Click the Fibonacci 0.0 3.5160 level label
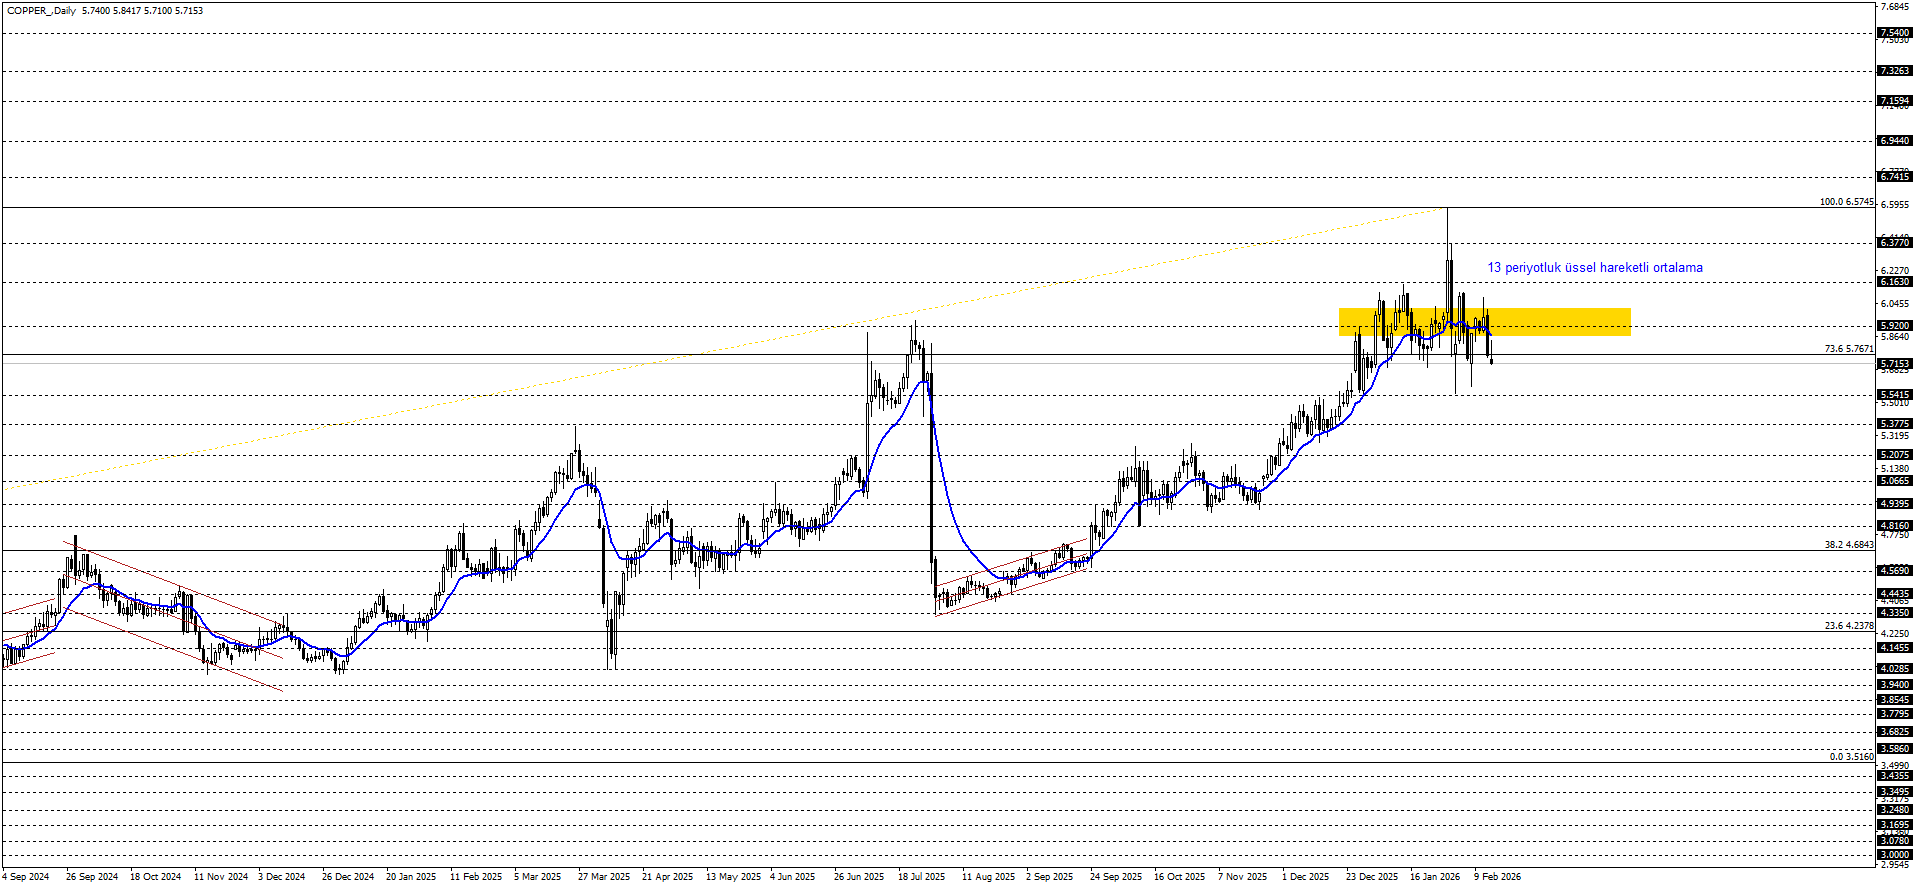The image size is (1916, 888). point(1851,757)
